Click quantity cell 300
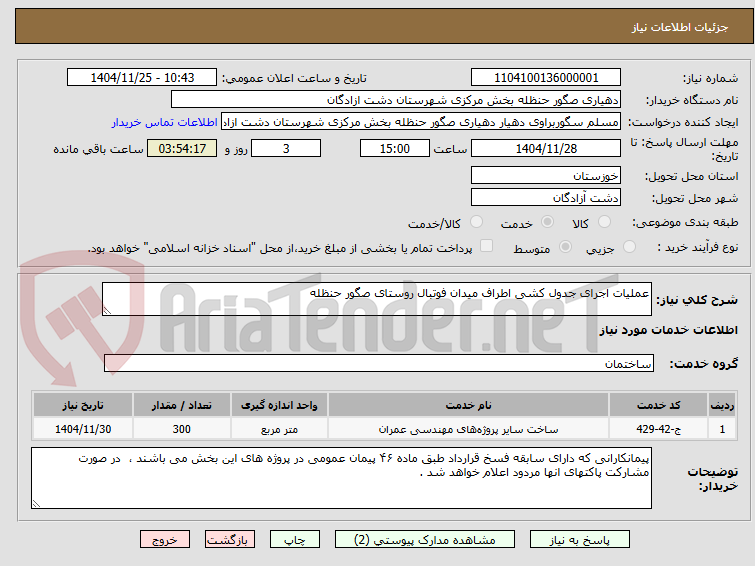The height and width of the screenshot is (566, 755). tap(182, 429)
